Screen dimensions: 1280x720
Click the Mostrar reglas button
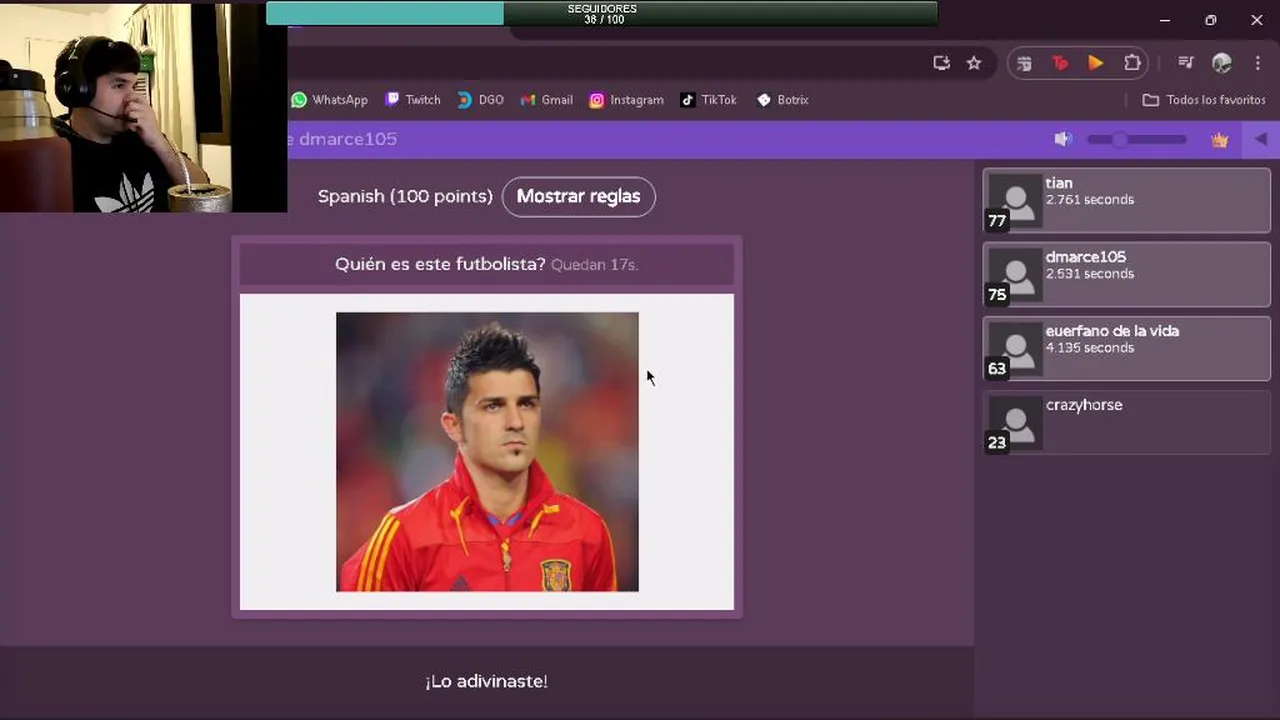point(578,196)
